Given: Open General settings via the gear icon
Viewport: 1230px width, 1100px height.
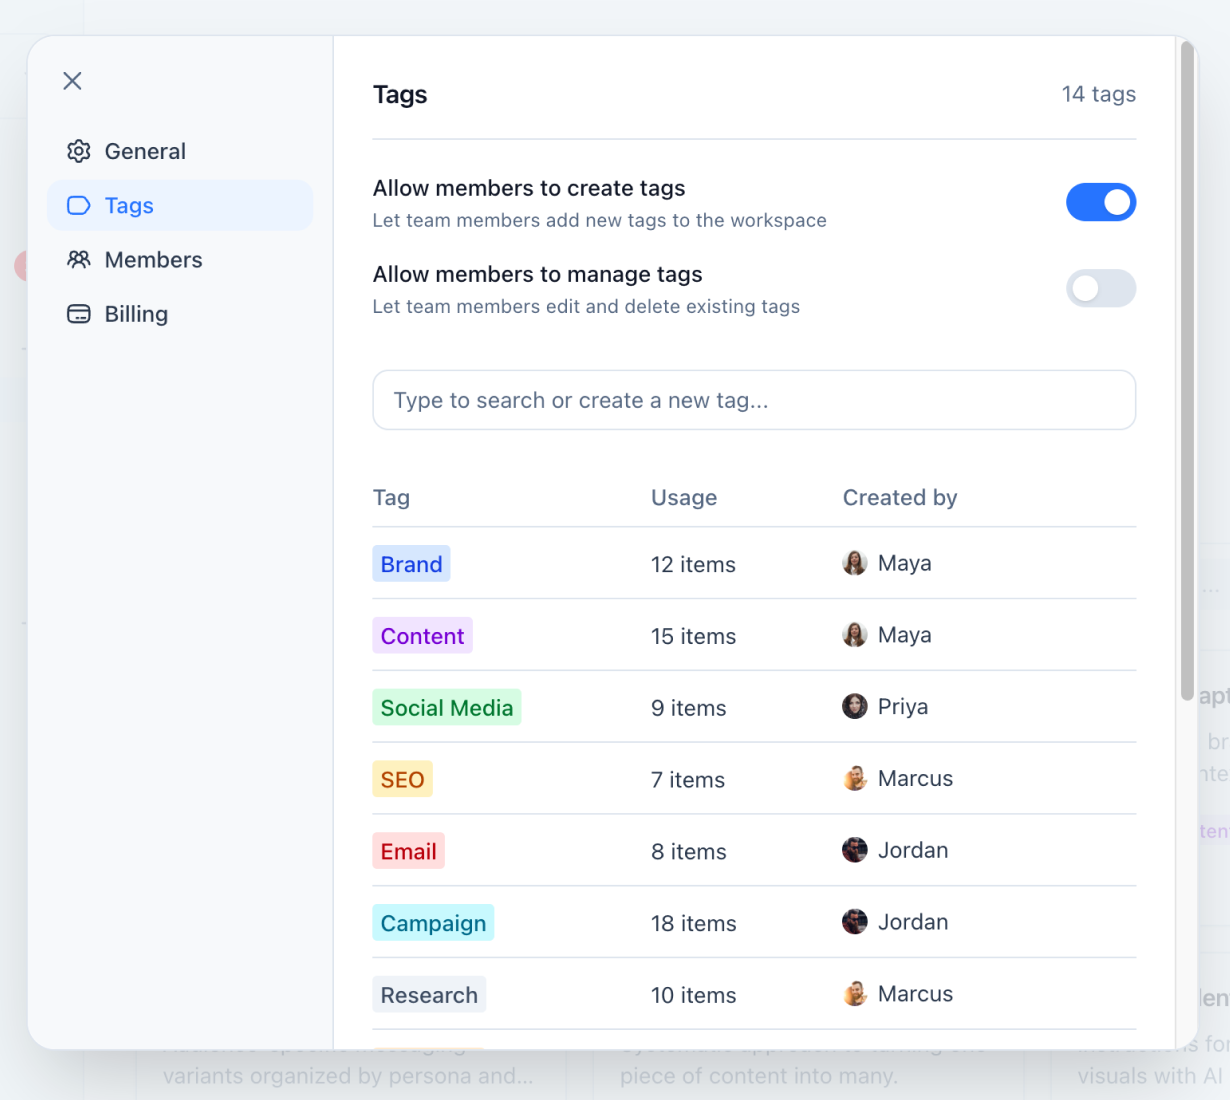Looking at the screenshot, I should pyautogui.click(x=78, y=151).
